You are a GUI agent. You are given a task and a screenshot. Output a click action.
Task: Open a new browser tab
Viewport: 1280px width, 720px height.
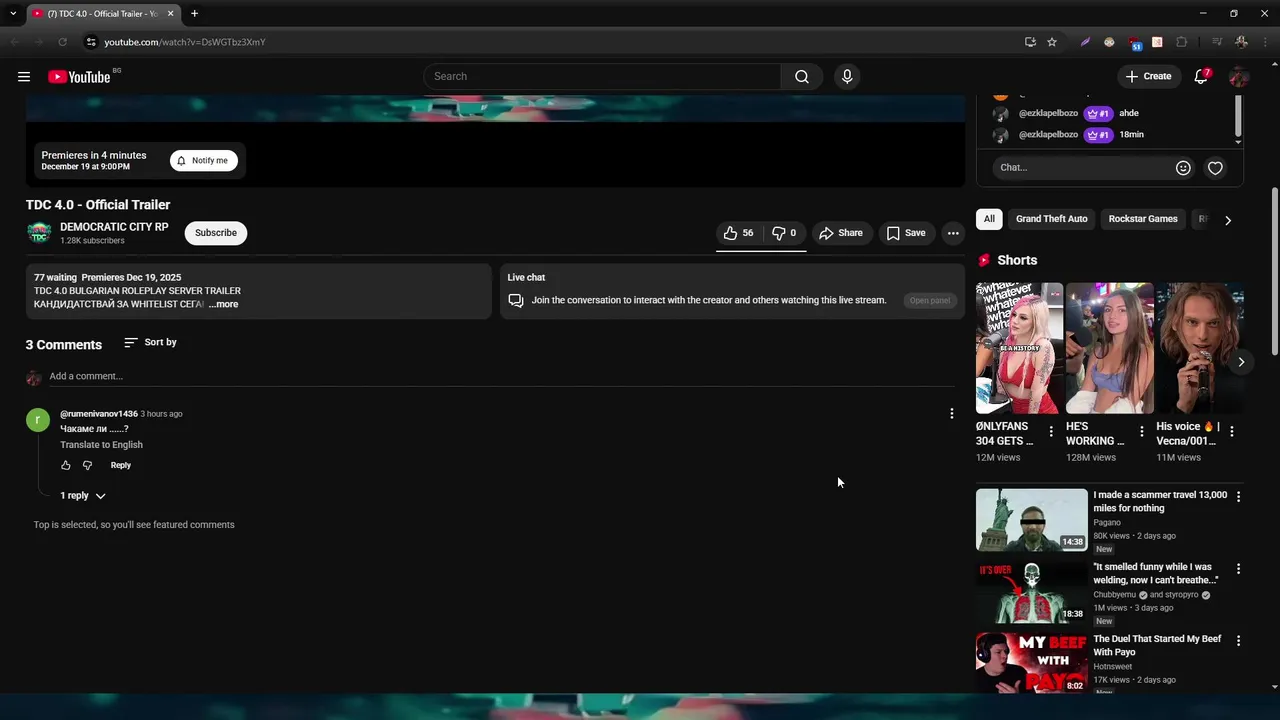(x=194, y=13)
